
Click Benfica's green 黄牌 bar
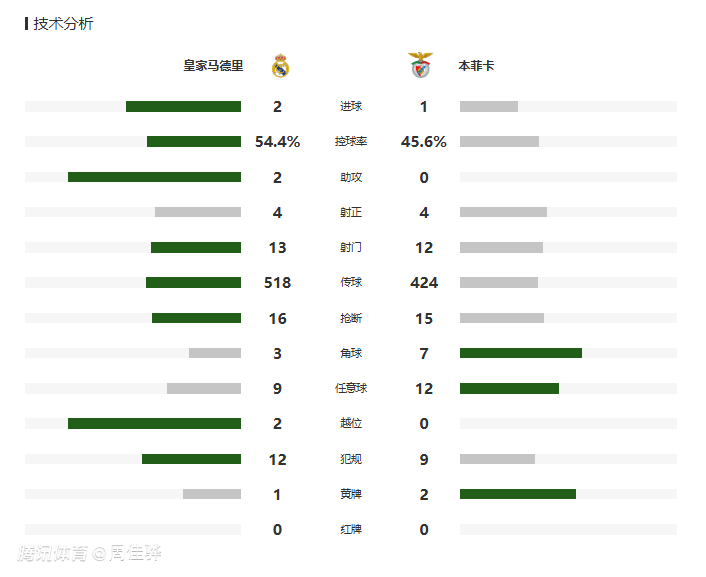[x=517, y=494]
